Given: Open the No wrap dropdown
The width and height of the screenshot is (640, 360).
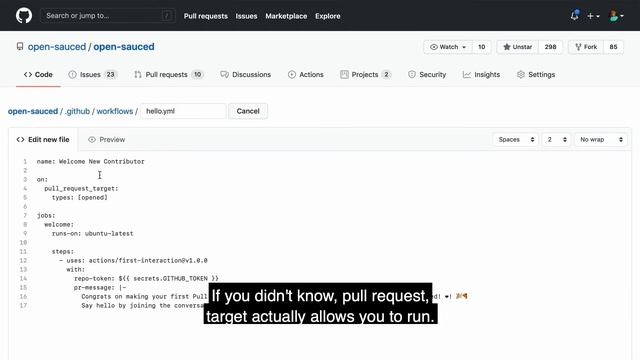Looking at the screenshot, I should pos(600,140).
